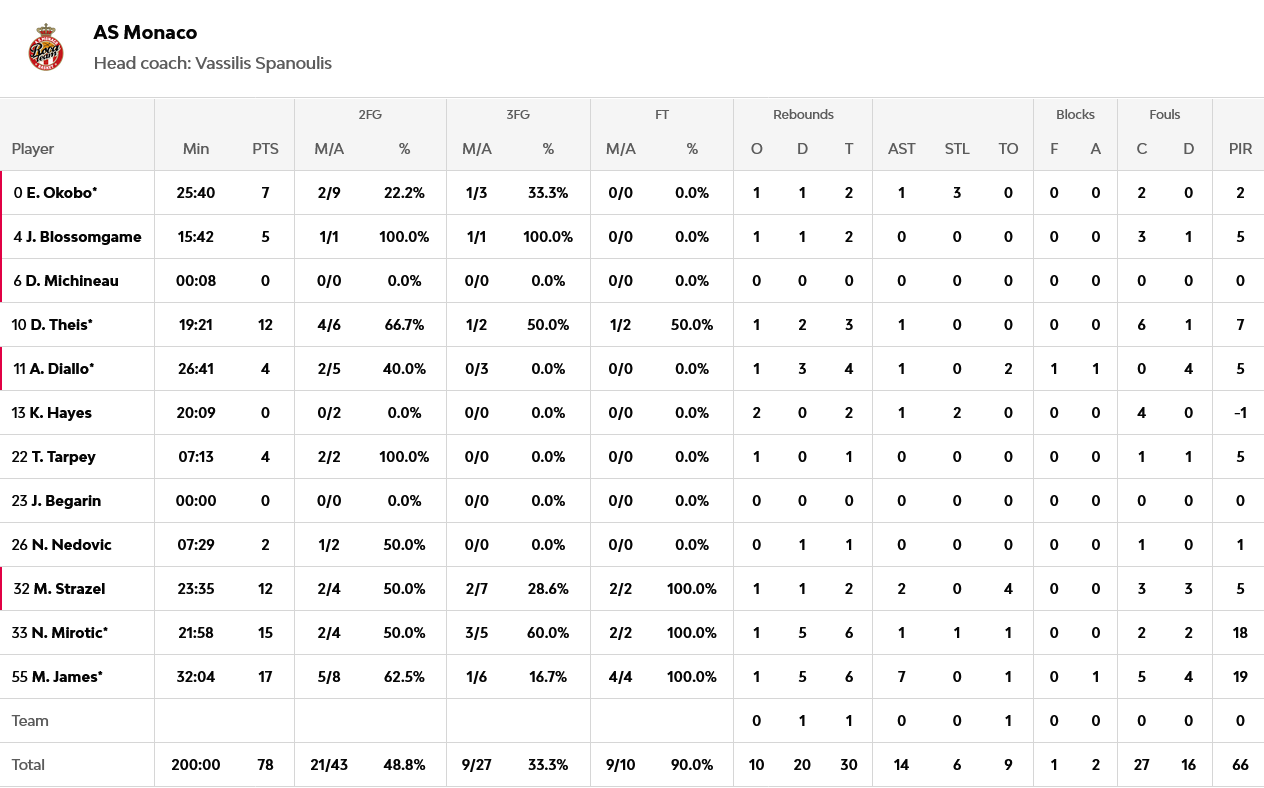This screenshot has width=1264, height=788.
Task: Click J. Begarin's name
Action: click(x=66, y=501)
